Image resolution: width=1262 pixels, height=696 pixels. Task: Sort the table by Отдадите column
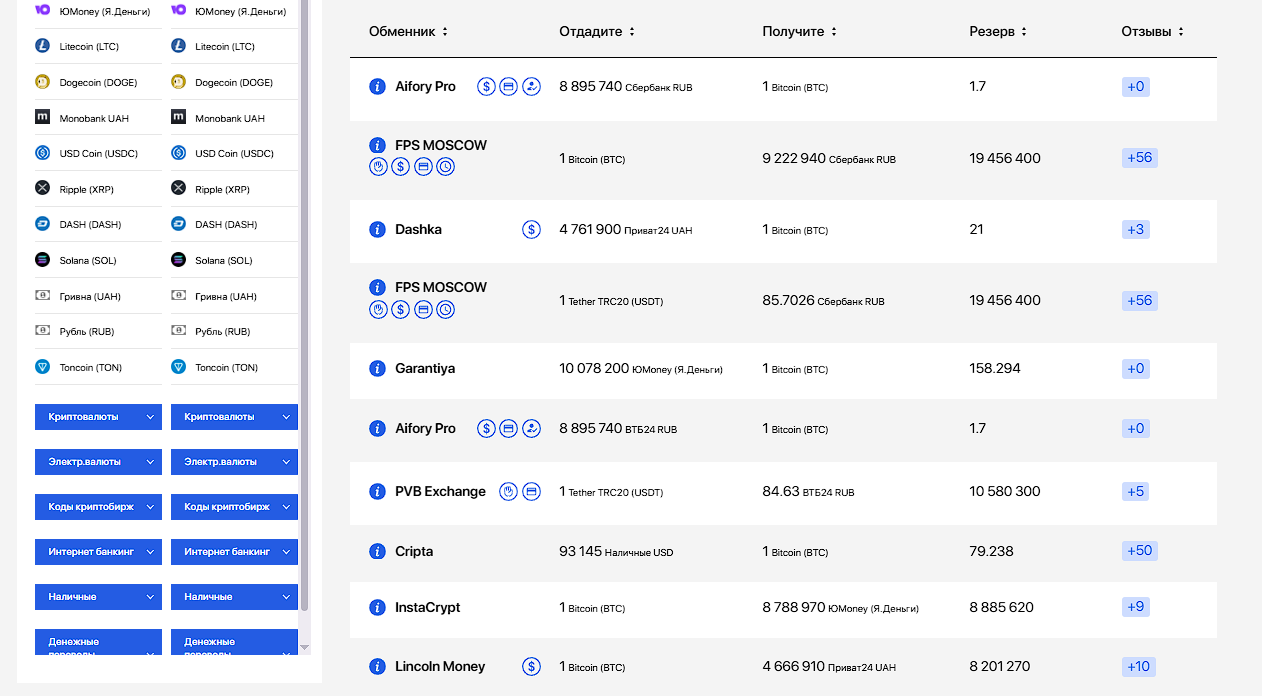pyautogui.click(x=597, y=32)
